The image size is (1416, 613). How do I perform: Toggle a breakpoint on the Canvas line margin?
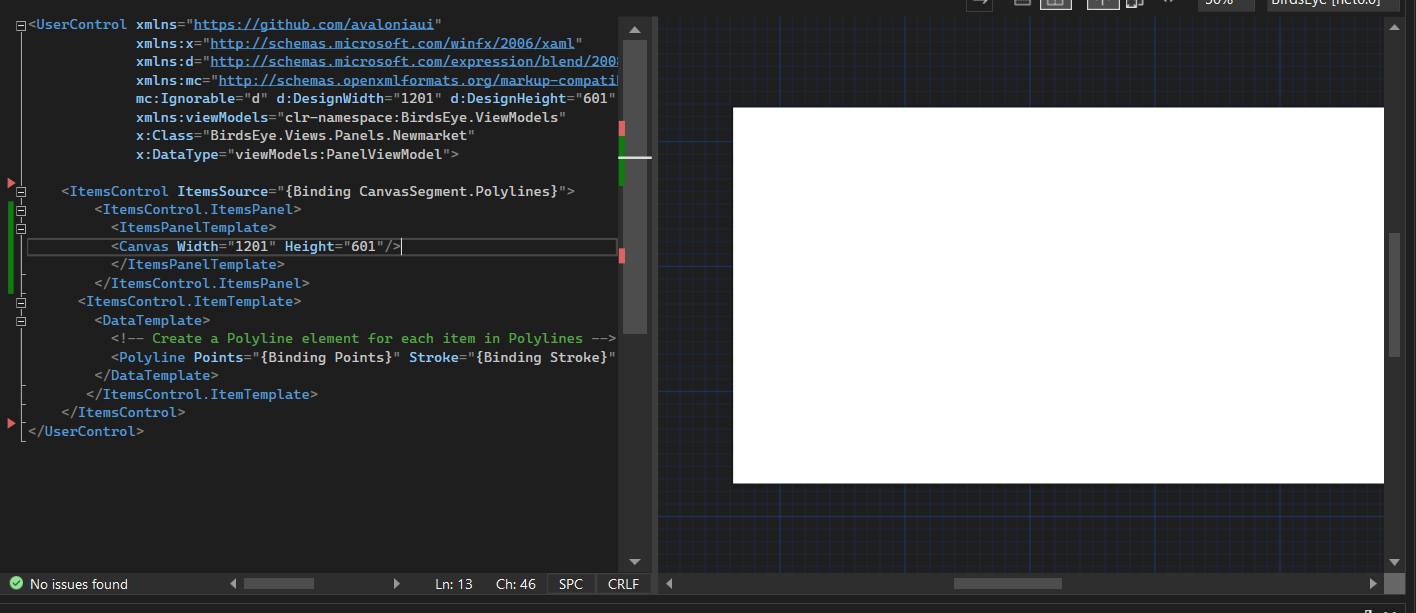[x=8, y=246]
